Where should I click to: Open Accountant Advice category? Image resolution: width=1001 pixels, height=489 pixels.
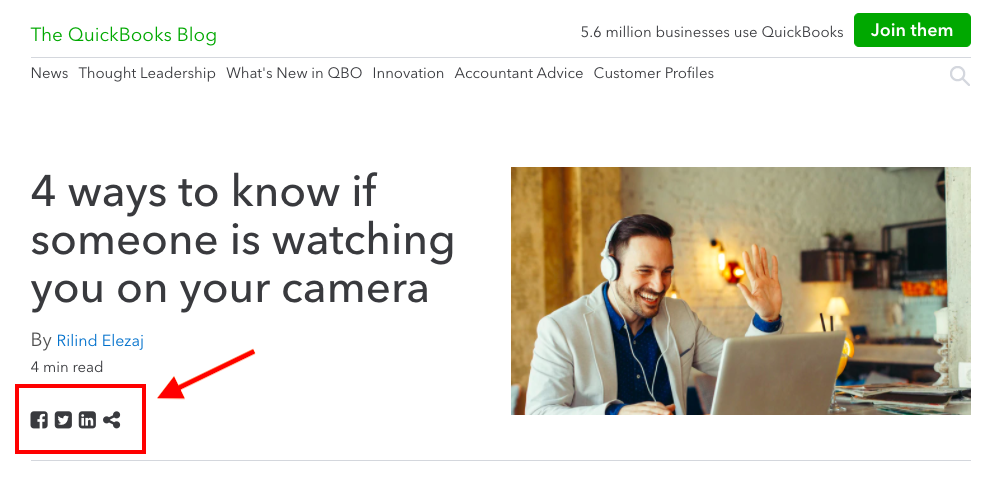519,73
